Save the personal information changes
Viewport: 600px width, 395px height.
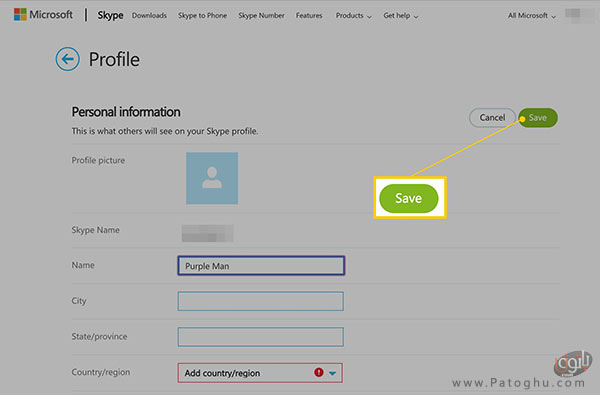coord(538,118)
